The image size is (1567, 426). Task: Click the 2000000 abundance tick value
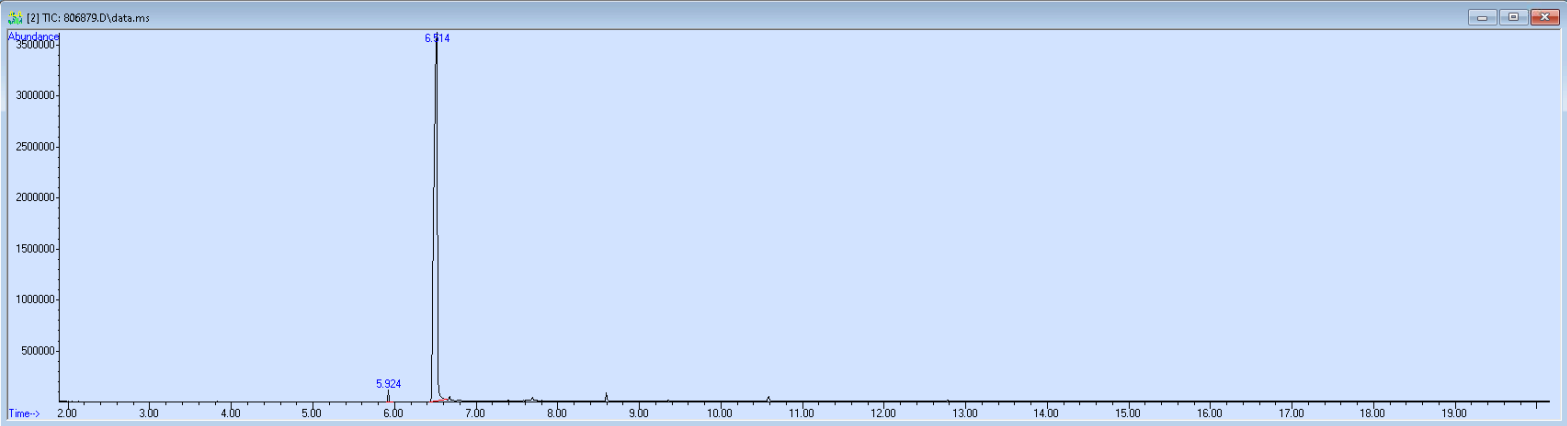coord(35,198)
